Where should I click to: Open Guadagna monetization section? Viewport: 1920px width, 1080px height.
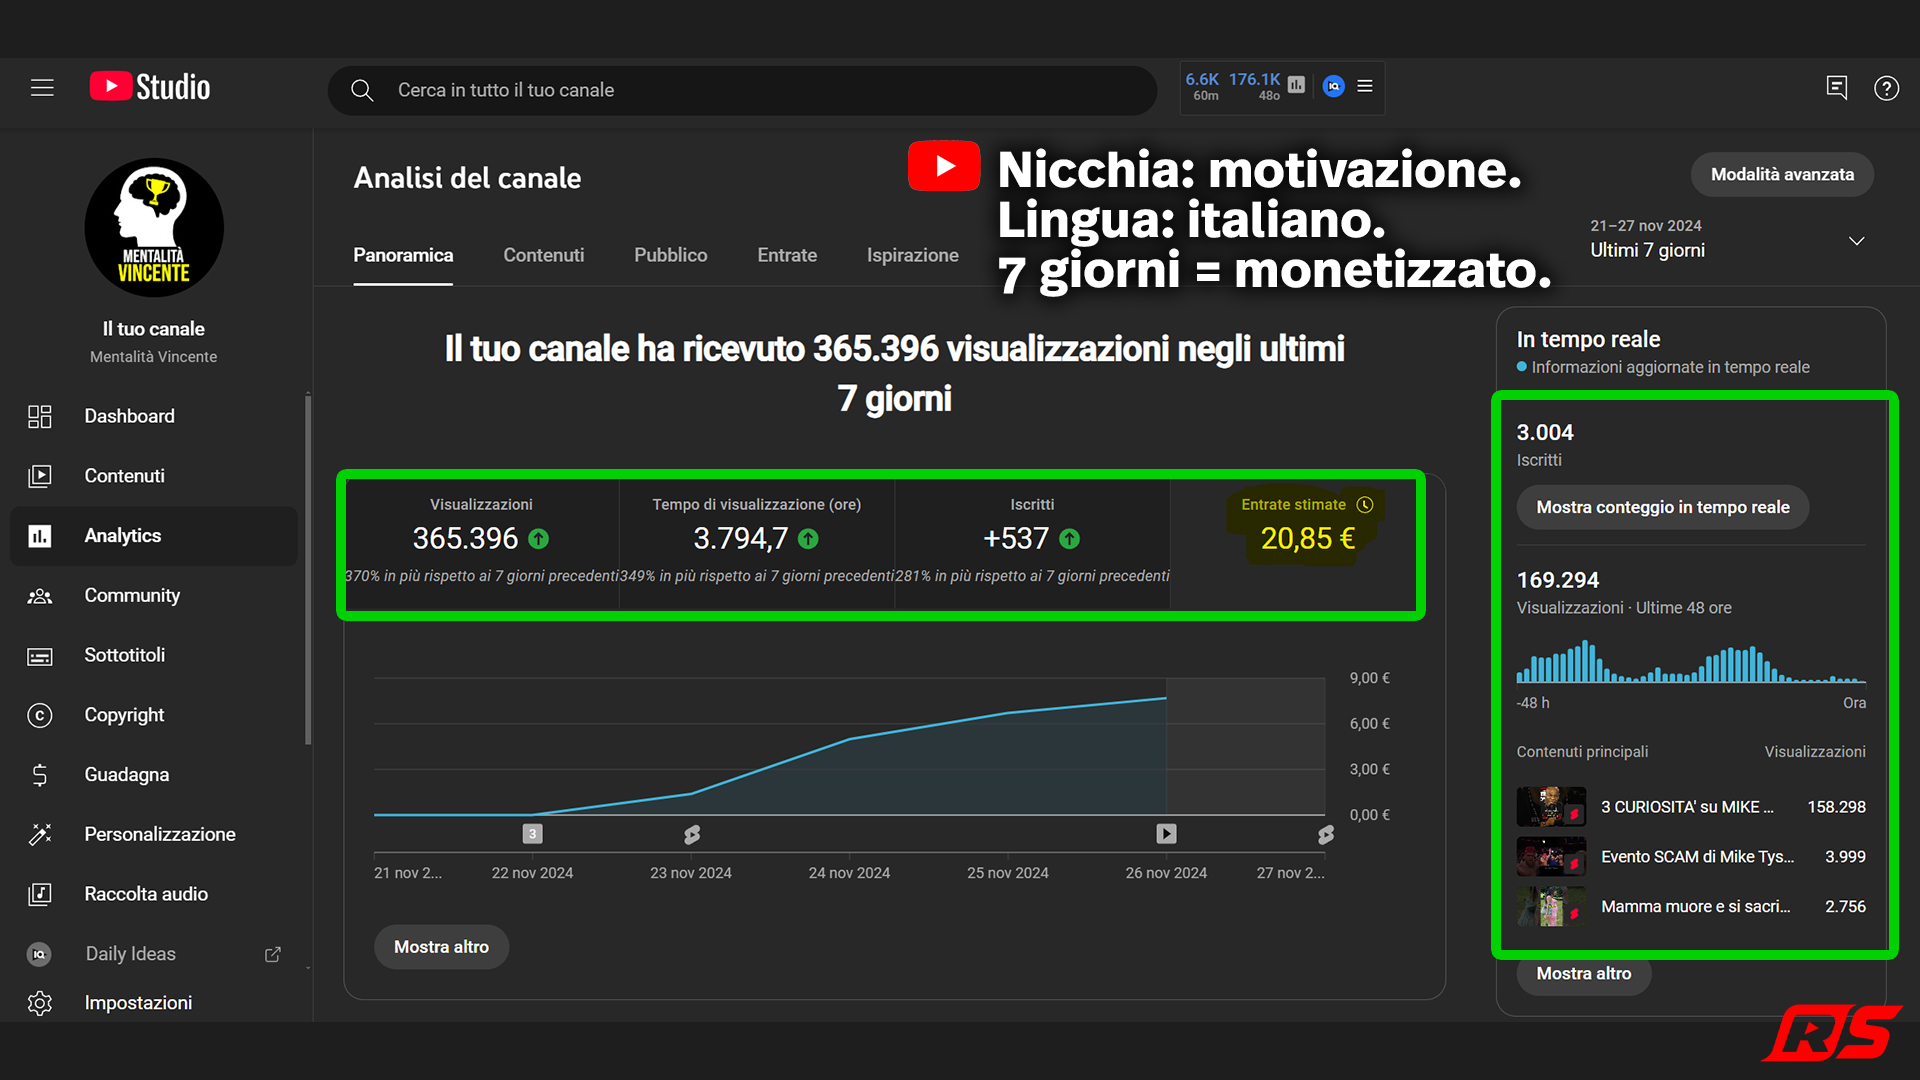click(x=154, y=775)
